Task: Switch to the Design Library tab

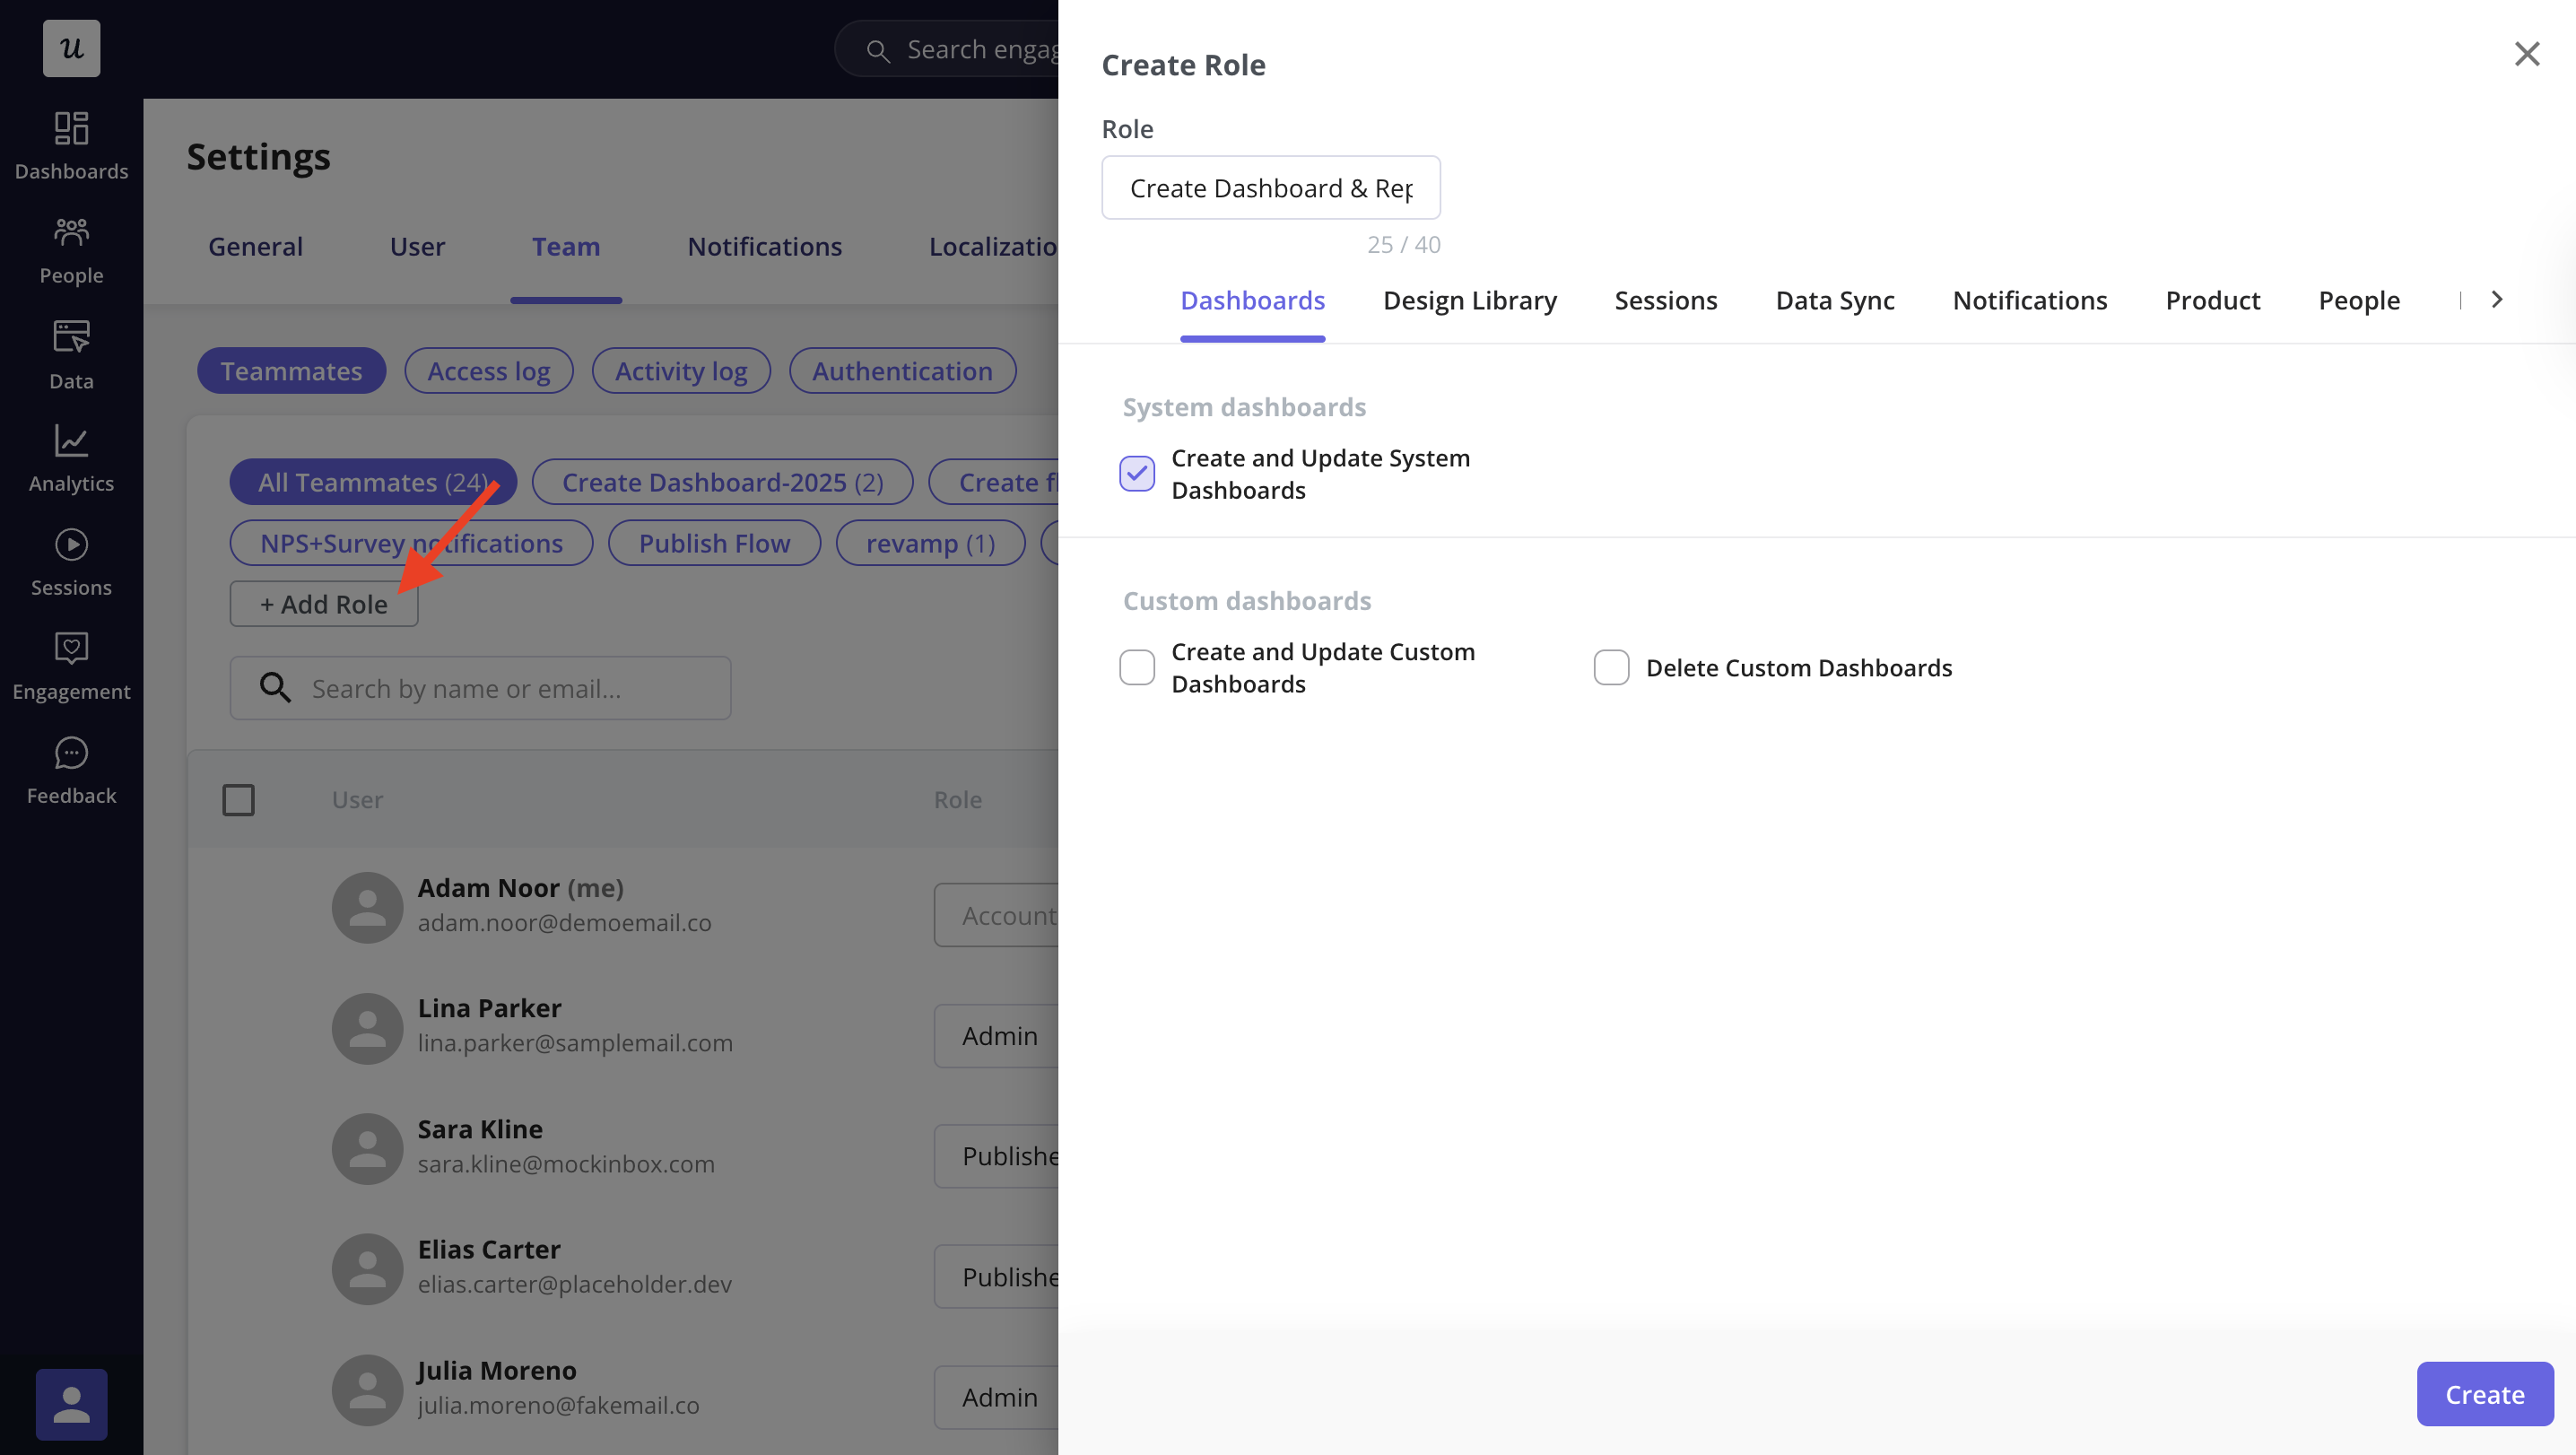Action: (x=1469, y=300)
